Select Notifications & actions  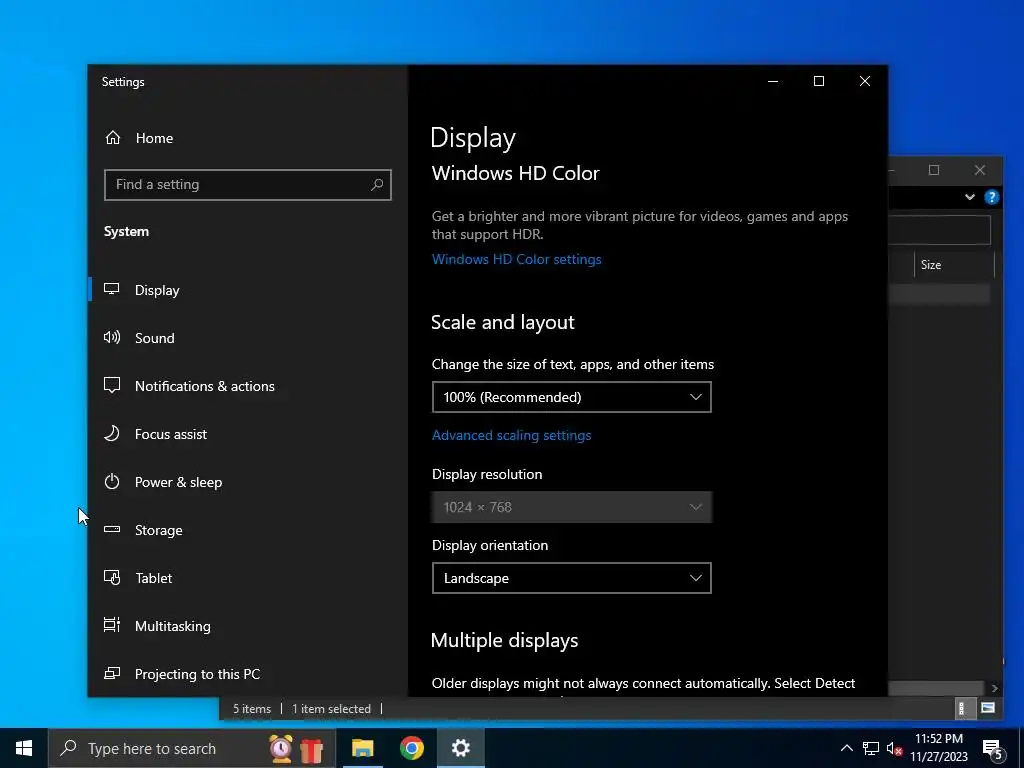point(204,386)
